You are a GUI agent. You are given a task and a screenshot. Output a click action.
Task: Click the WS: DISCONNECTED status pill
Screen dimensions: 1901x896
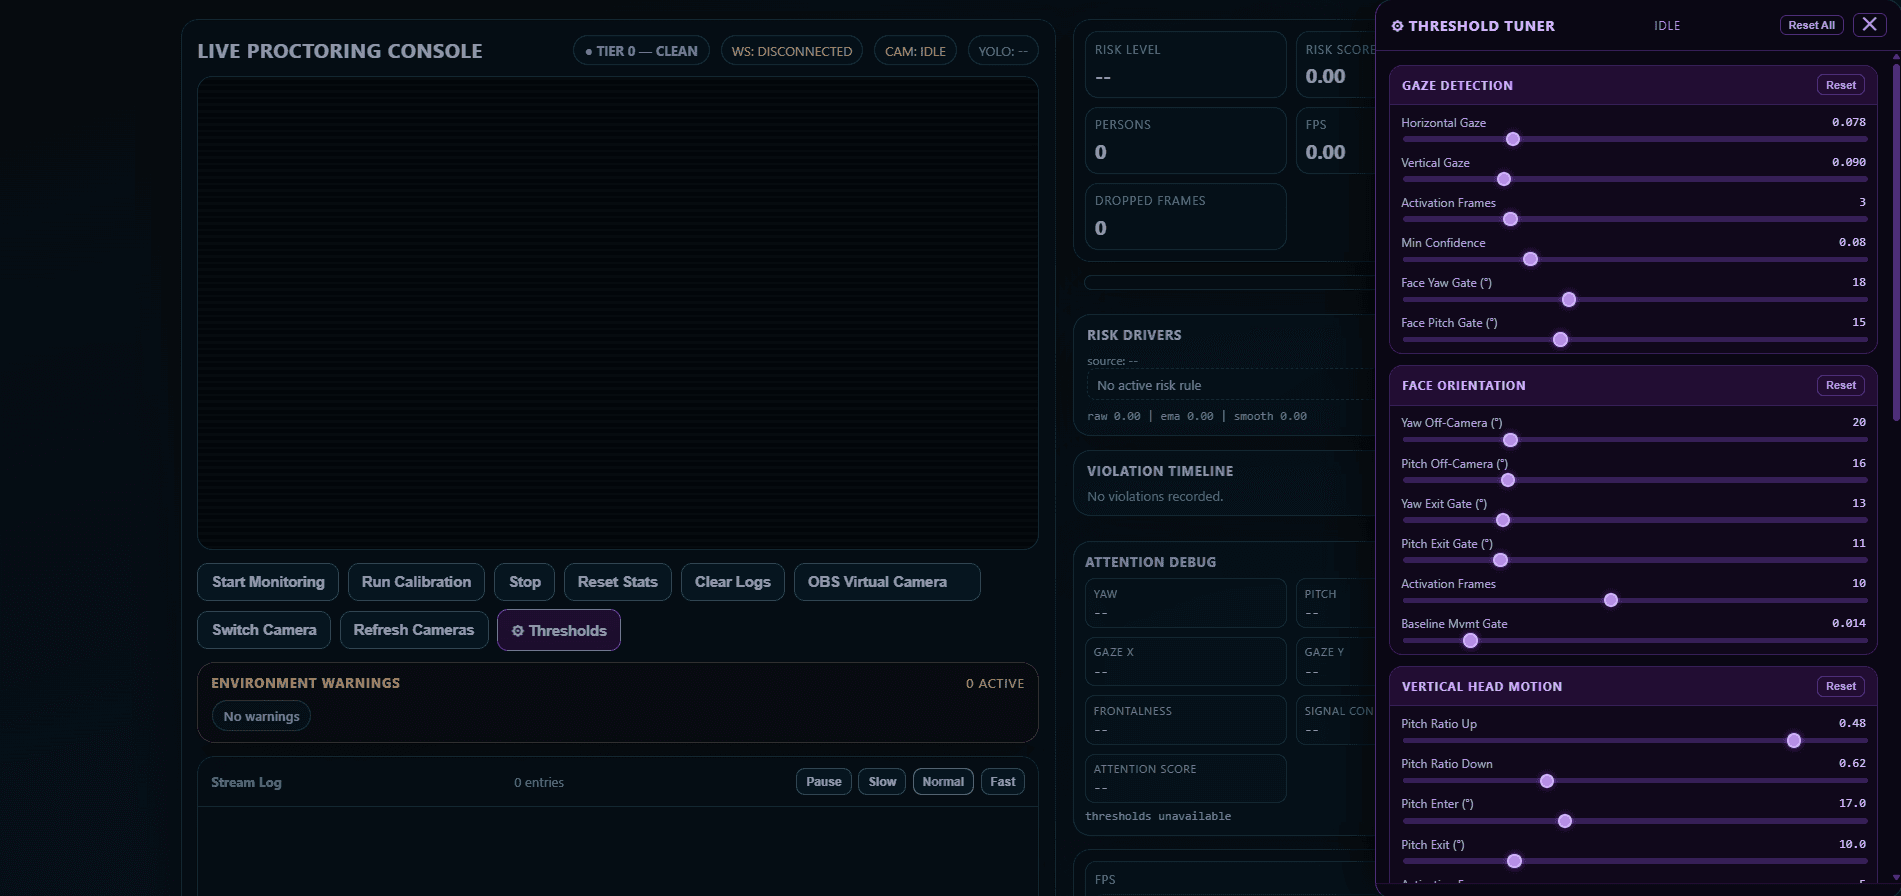(x=791, y=51)
